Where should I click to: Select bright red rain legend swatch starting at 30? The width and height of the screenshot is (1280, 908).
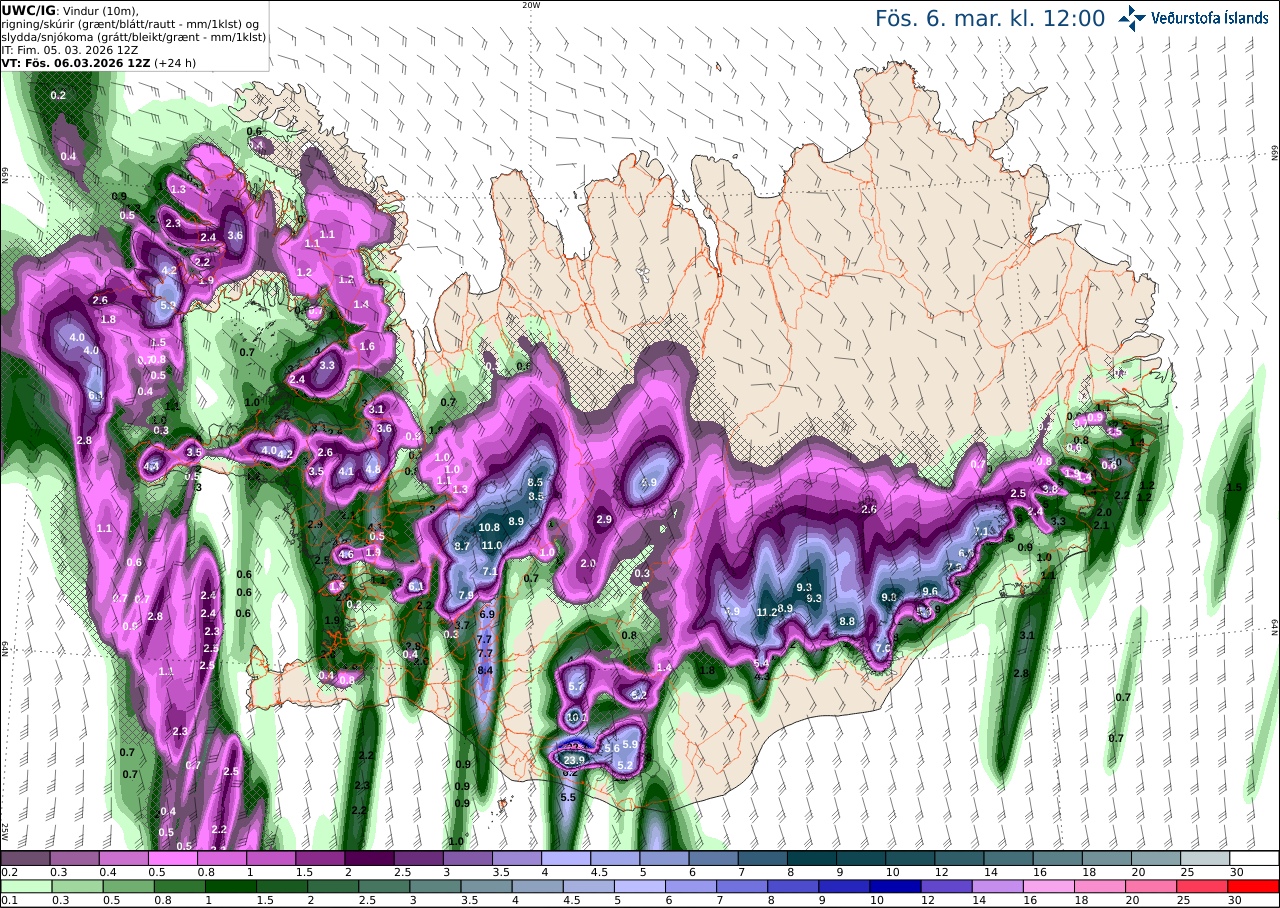point(1254,886)
